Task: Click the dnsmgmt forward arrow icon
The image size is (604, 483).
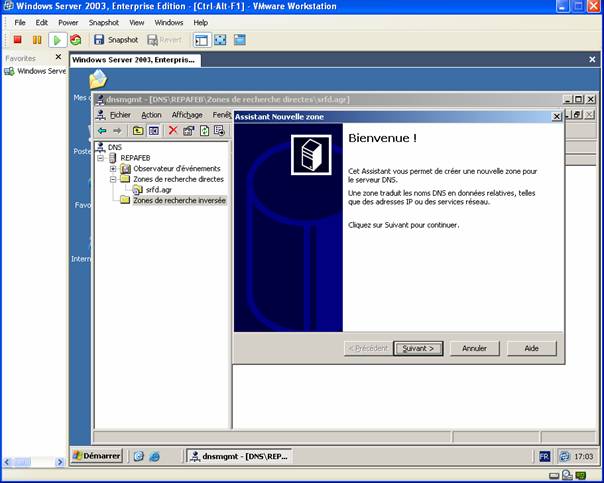Action: pos(117,131)
